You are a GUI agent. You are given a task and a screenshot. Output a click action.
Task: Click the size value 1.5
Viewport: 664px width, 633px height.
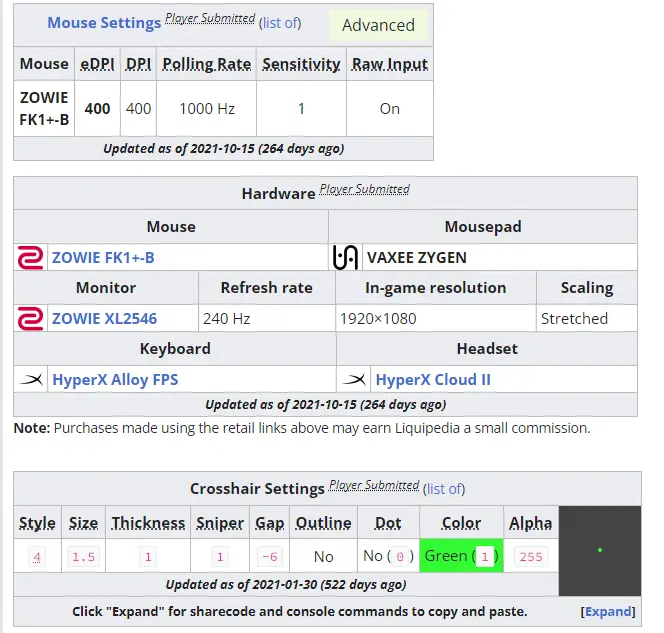coord(83,556)
